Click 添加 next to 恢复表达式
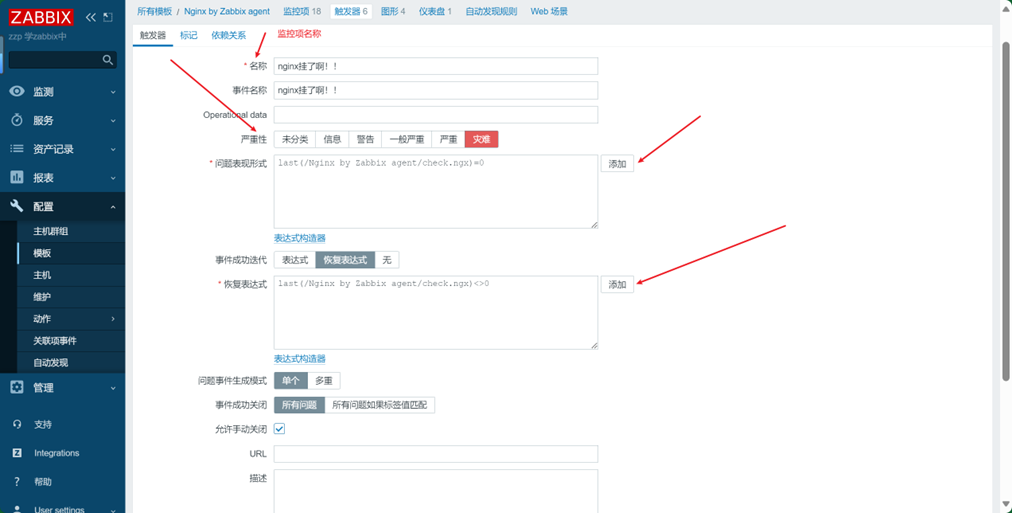 pyautogui.click(x=617, y=285)
